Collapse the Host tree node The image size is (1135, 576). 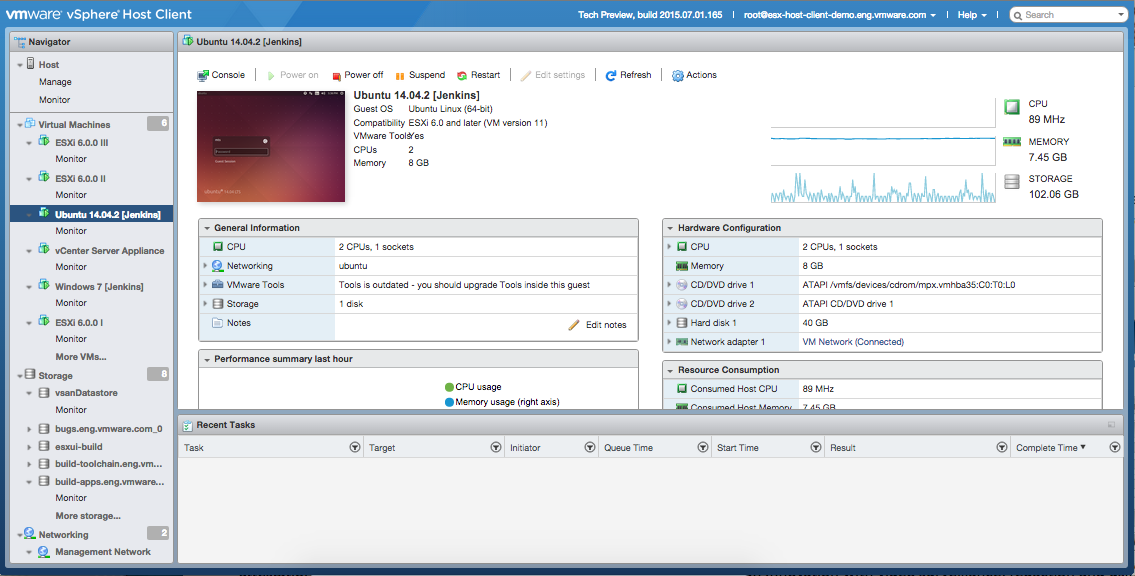pos(20,65)
